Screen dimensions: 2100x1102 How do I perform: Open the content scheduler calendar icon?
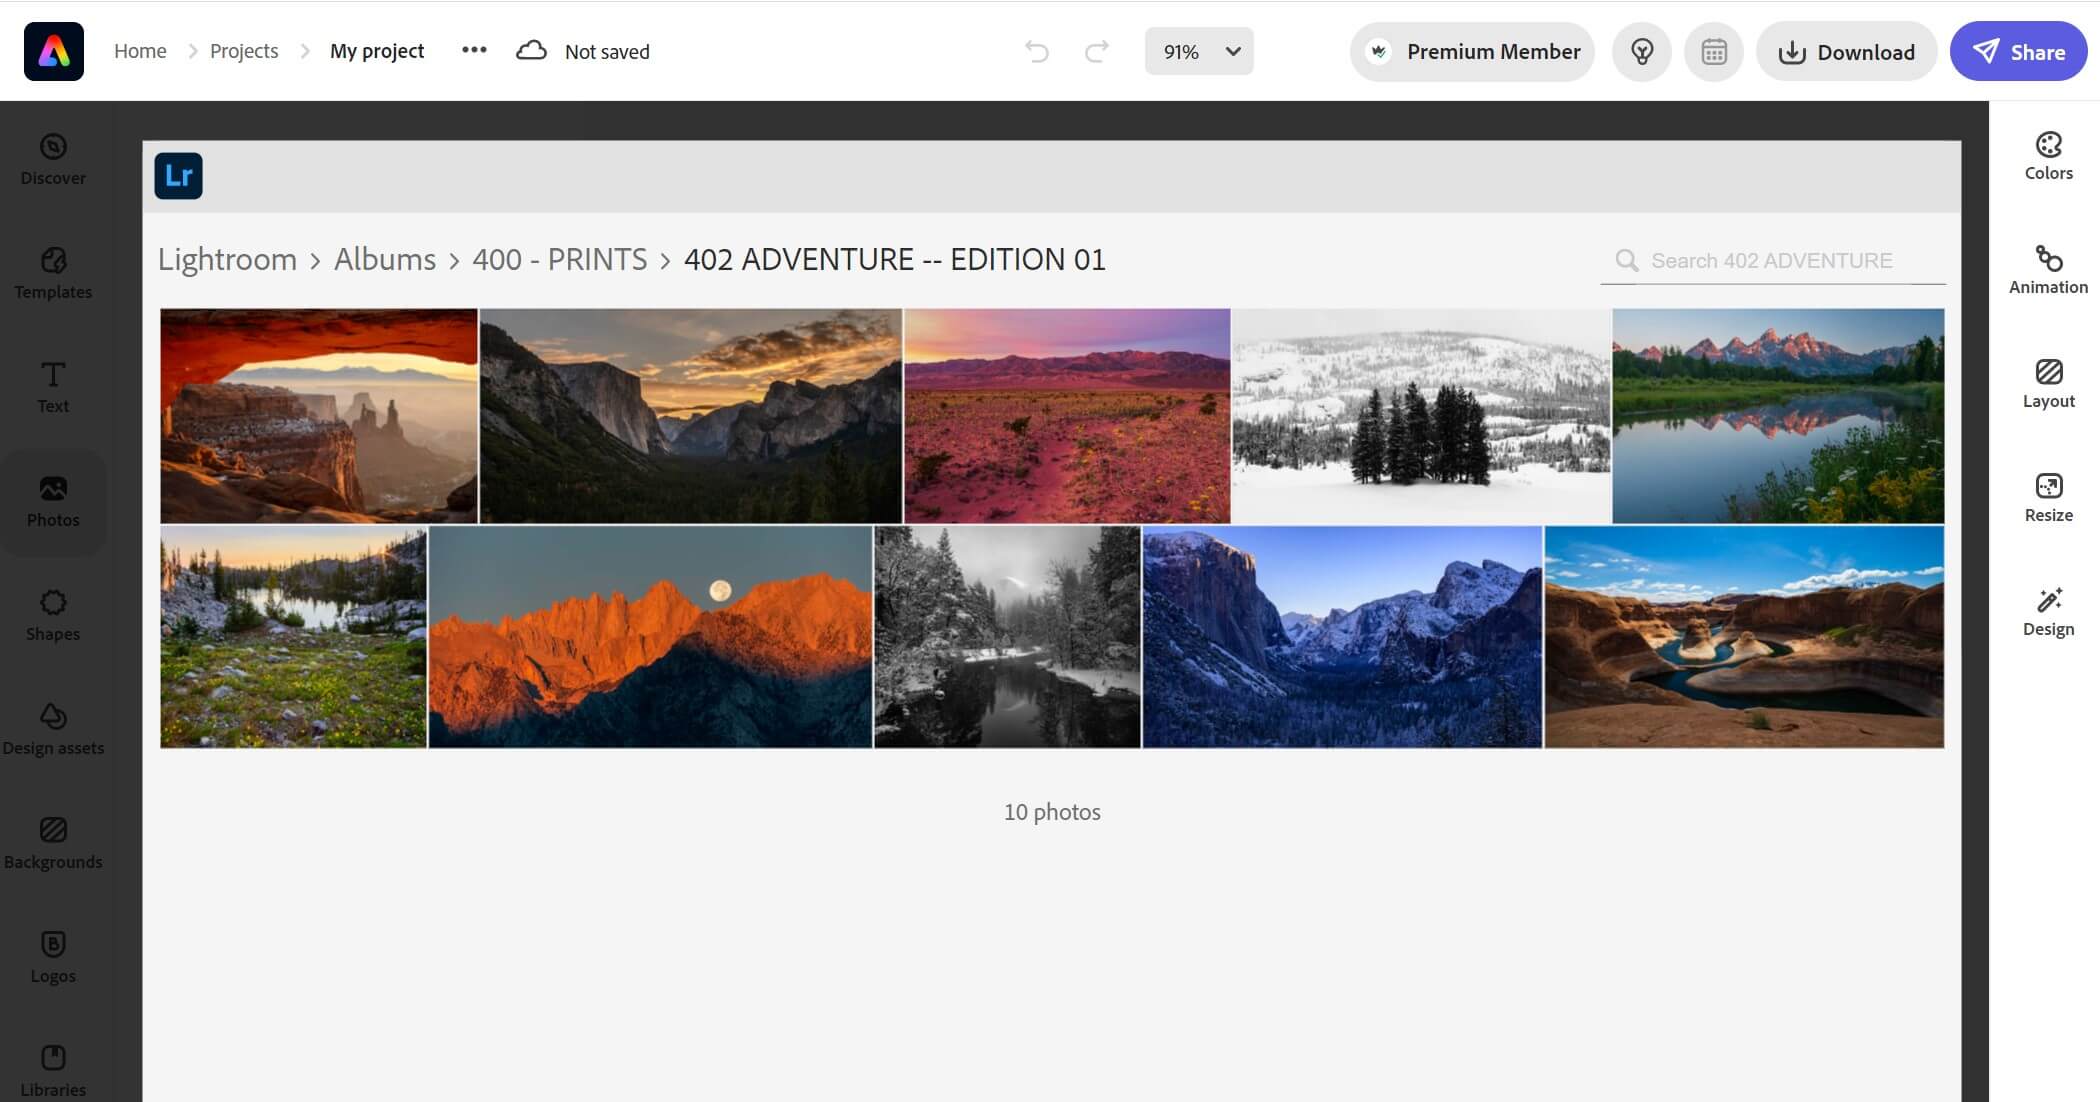pyautogui.click(x=1713, y=52)
